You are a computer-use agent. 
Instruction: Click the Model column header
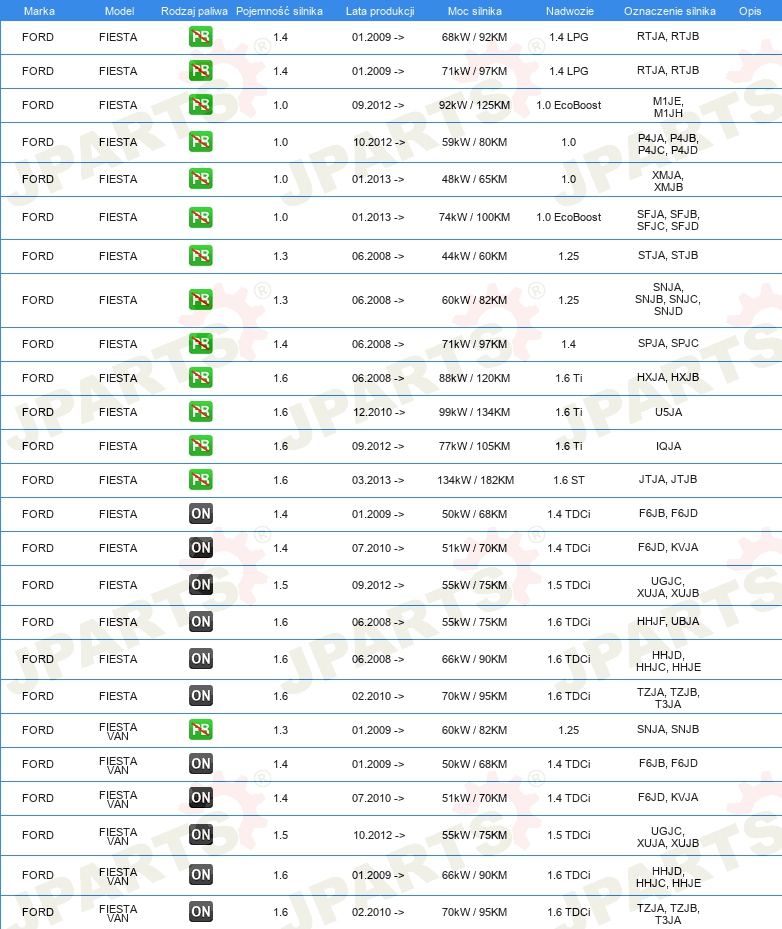[x=119, y=11]
